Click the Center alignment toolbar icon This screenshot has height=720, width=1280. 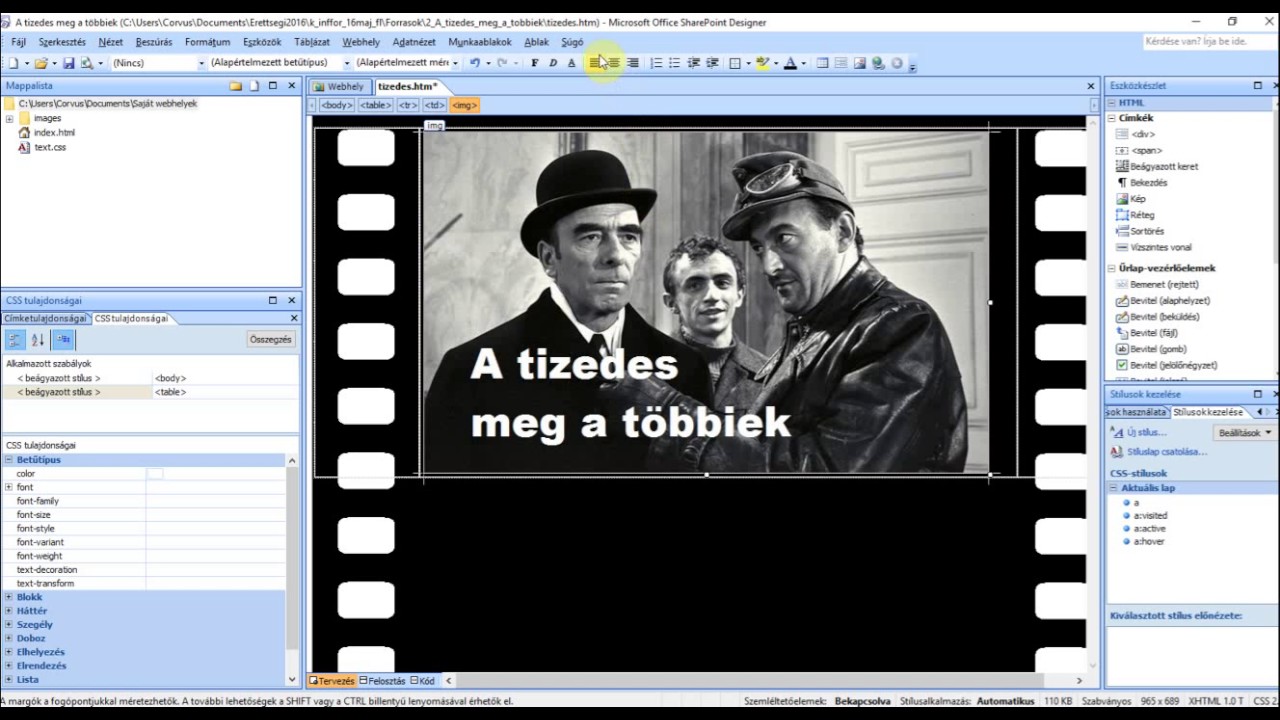click(x=614, y=63)
